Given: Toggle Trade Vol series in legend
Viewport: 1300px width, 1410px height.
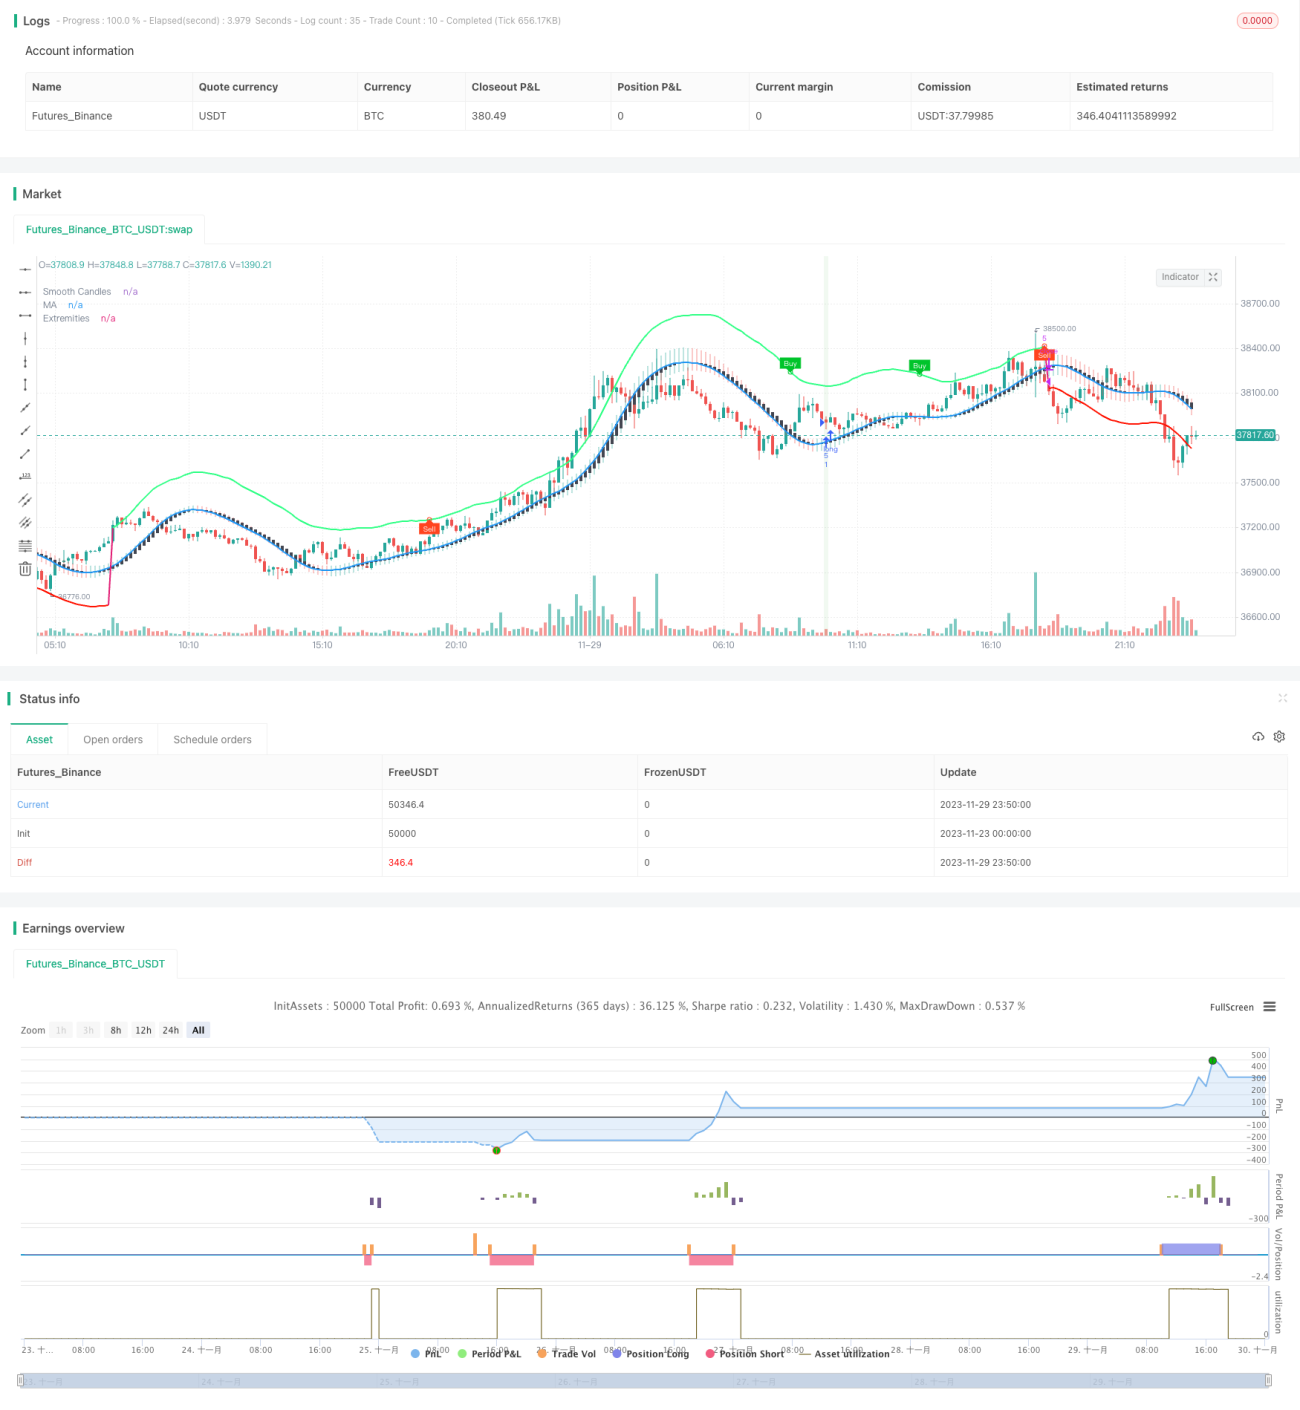Looking at the screenshot, I should (x=566, y=1353).
